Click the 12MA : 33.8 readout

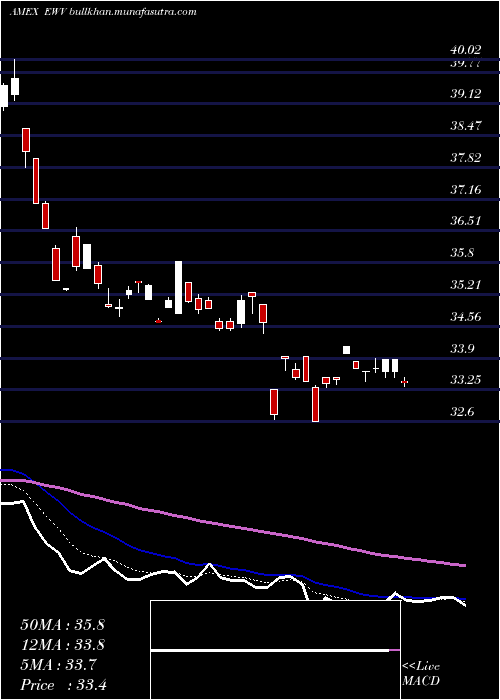(x=62, y=645)
